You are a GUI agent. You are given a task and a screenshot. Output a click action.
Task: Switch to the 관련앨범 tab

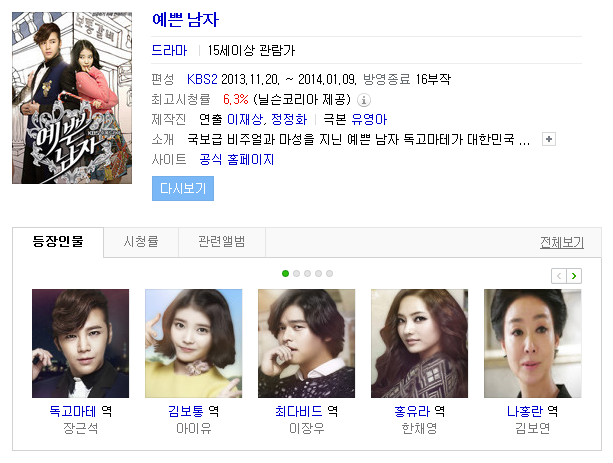(x=222, y=242)
